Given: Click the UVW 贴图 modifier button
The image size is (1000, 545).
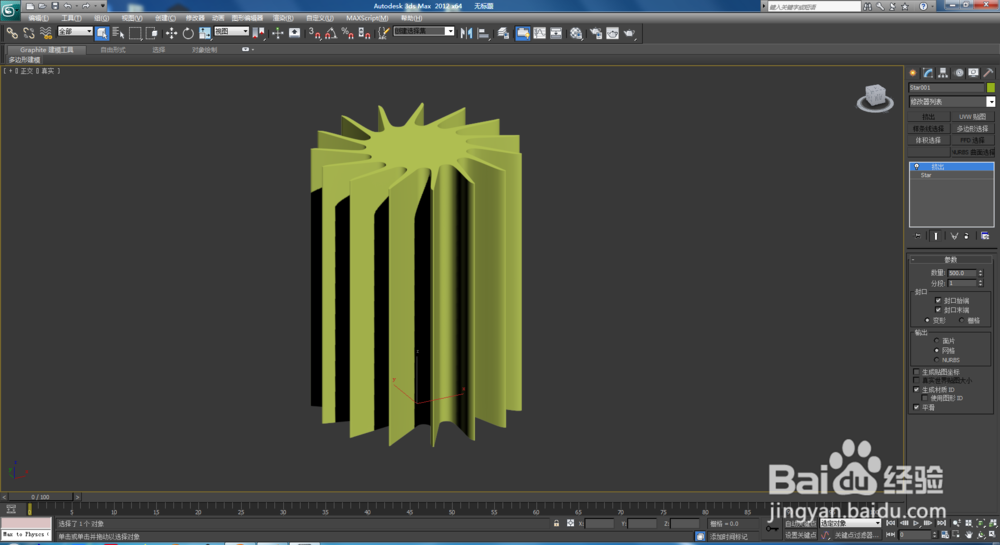Looking at the screenshot, I should (x=972, y=117).
